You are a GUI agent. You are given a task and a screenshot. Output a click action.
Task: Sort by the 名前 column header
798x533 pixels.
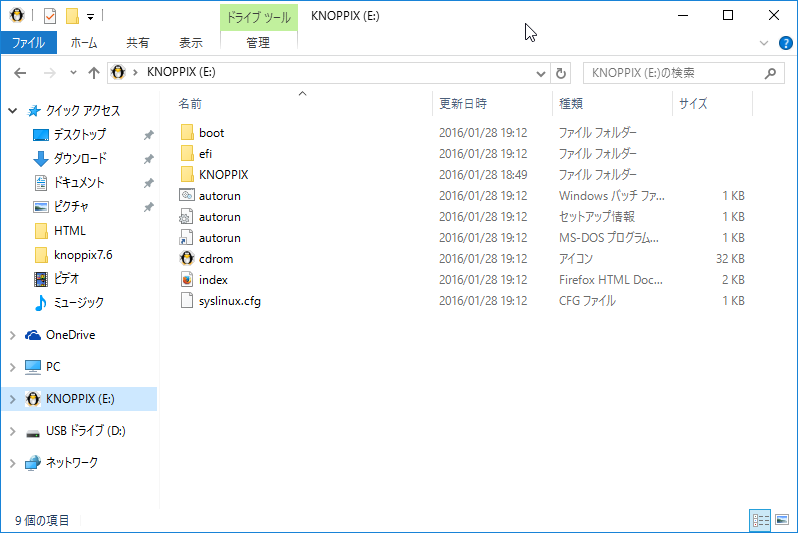[x=190, y=104]
